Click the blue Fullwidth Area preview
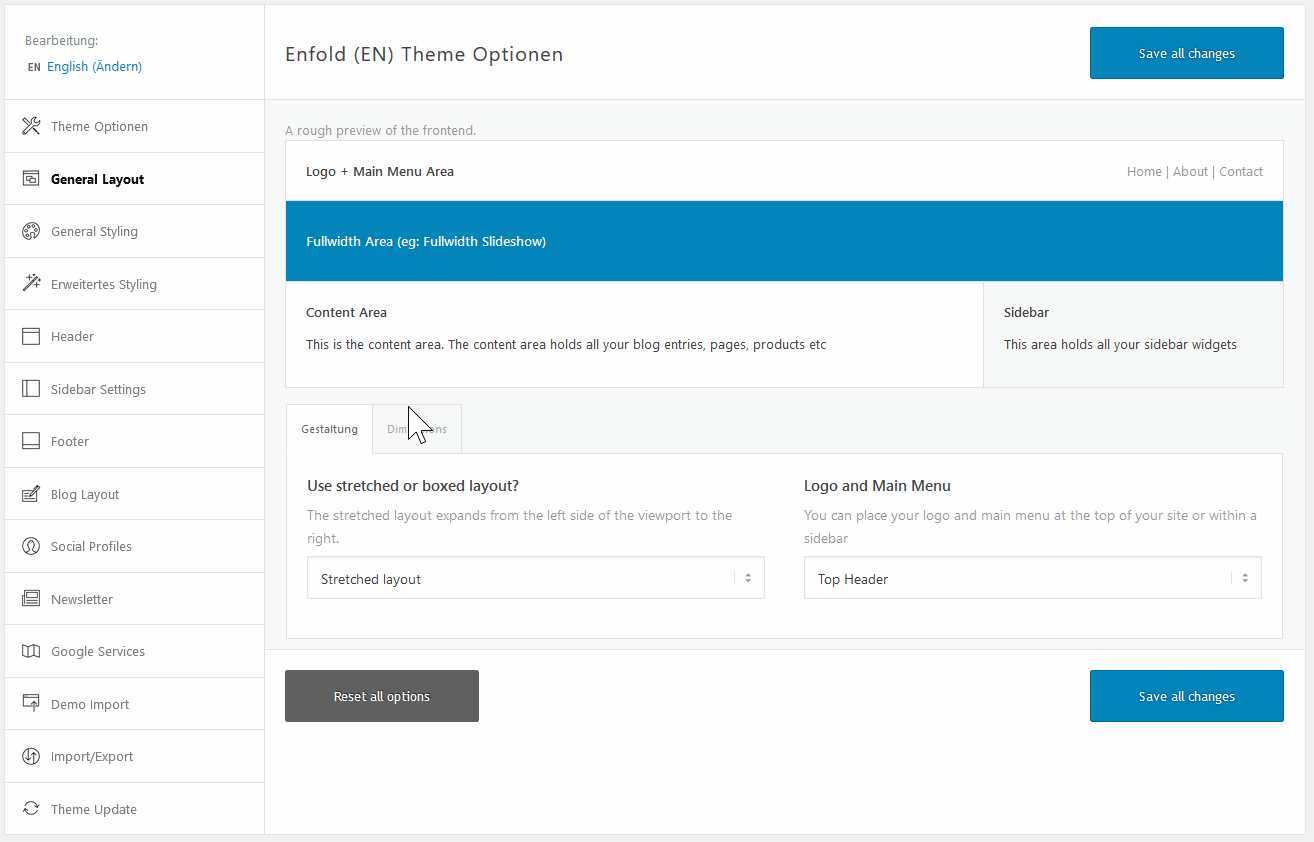This screenshot has height=842, width=1314. click(x=784, y=241)
